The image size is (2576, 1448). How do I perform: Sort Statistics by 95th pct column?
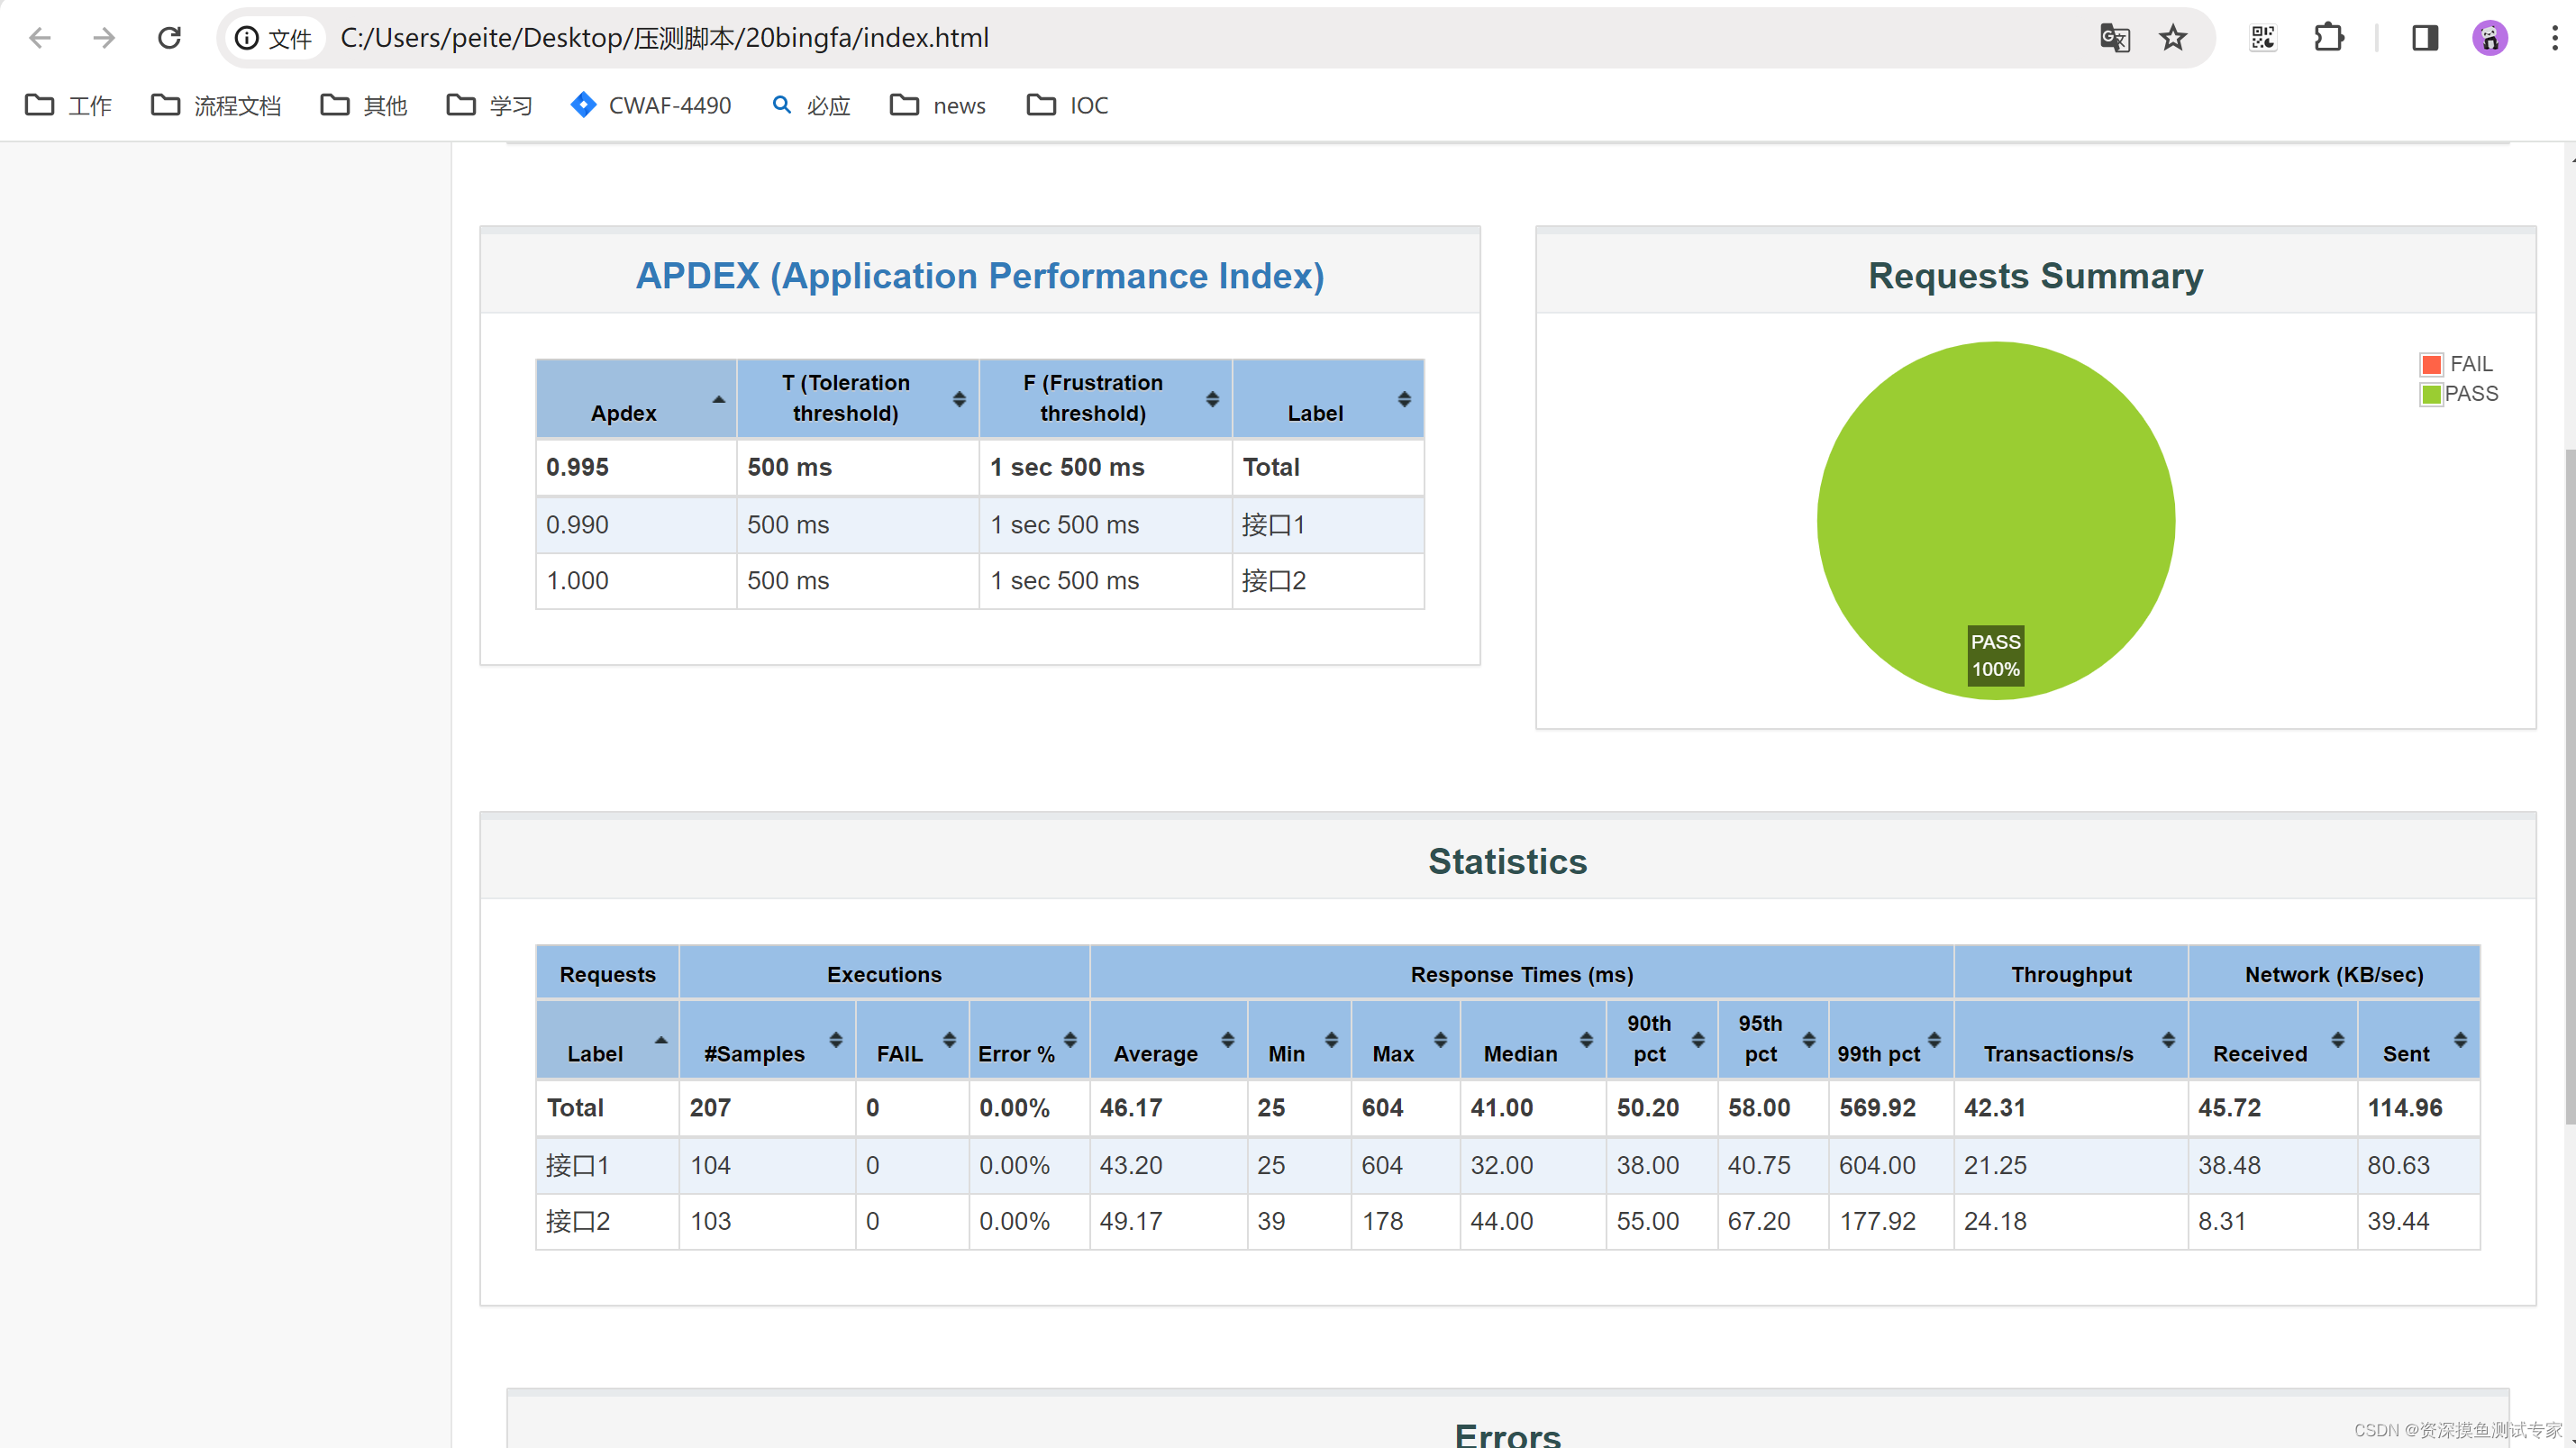1773,1040
